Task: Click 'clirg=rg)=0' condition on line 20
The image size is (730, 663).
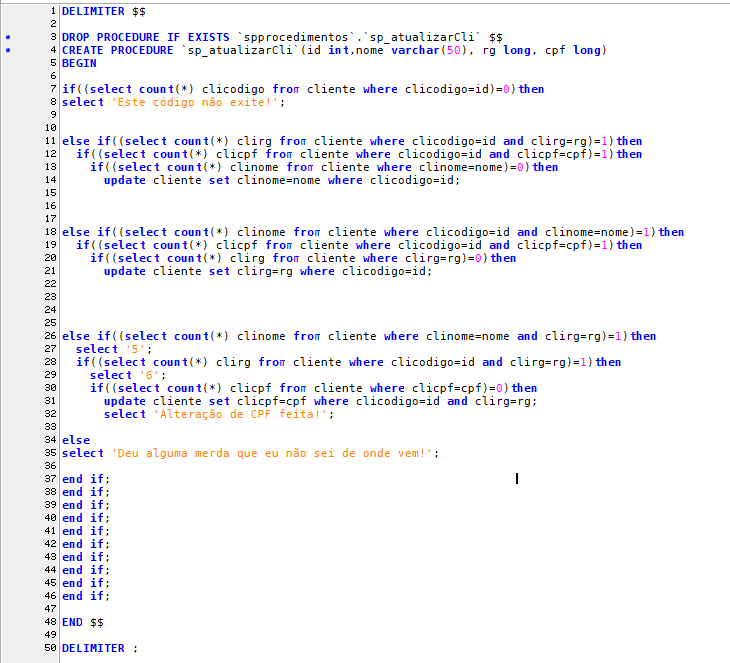Action: tap(443, 258)
